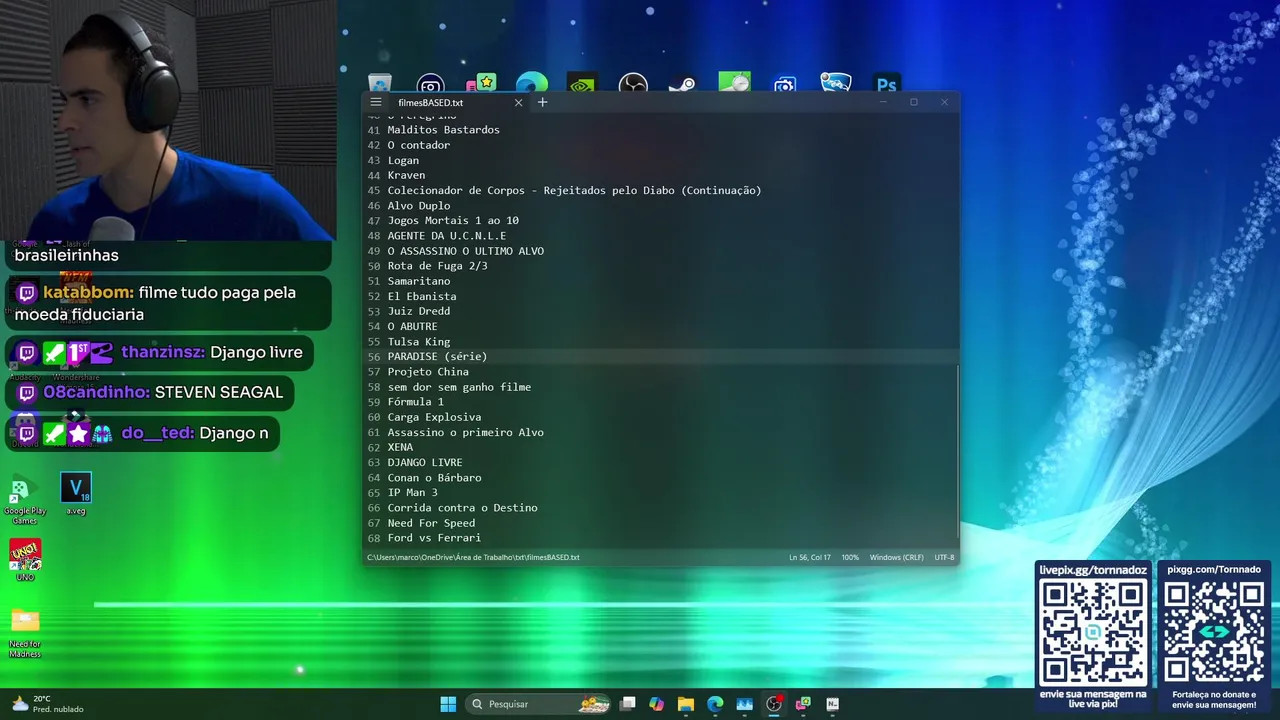Click the line 'O ASSASSINO O ULTIMO ALVO'
Image resolution: width=1280 pixels, height=720 pixels.
tap(465, 251)
